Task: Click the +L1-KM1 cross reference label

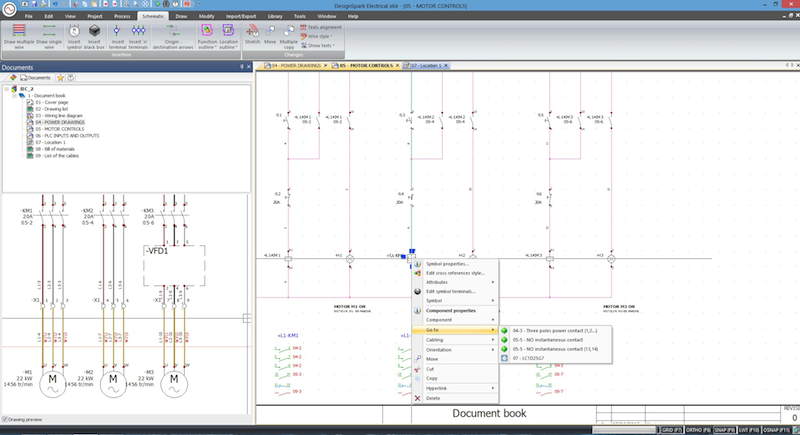Action: pyautogui.click(x=288, y=336)
